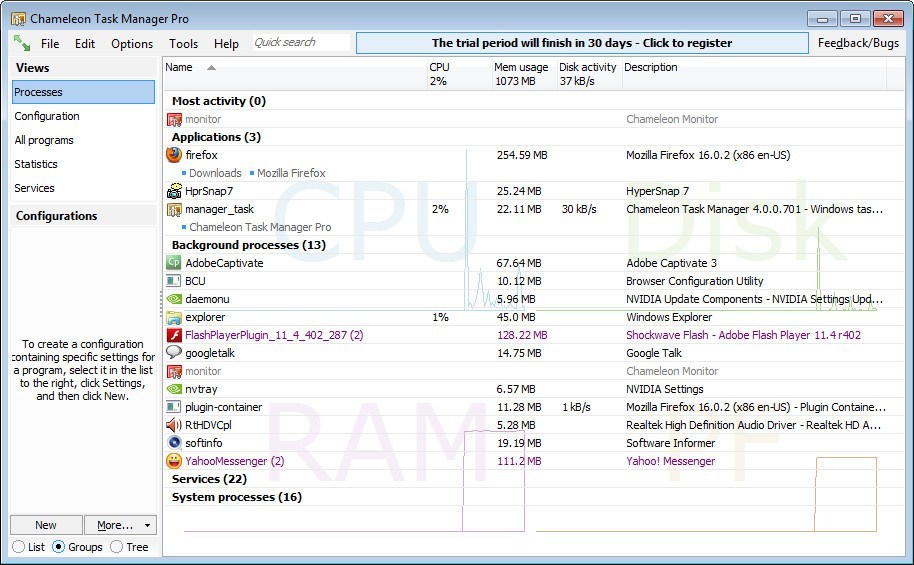The height and width of the screenshot is (565, 914).
Task: Click the monitor icon under Most activity
Action: click(174, 119)
